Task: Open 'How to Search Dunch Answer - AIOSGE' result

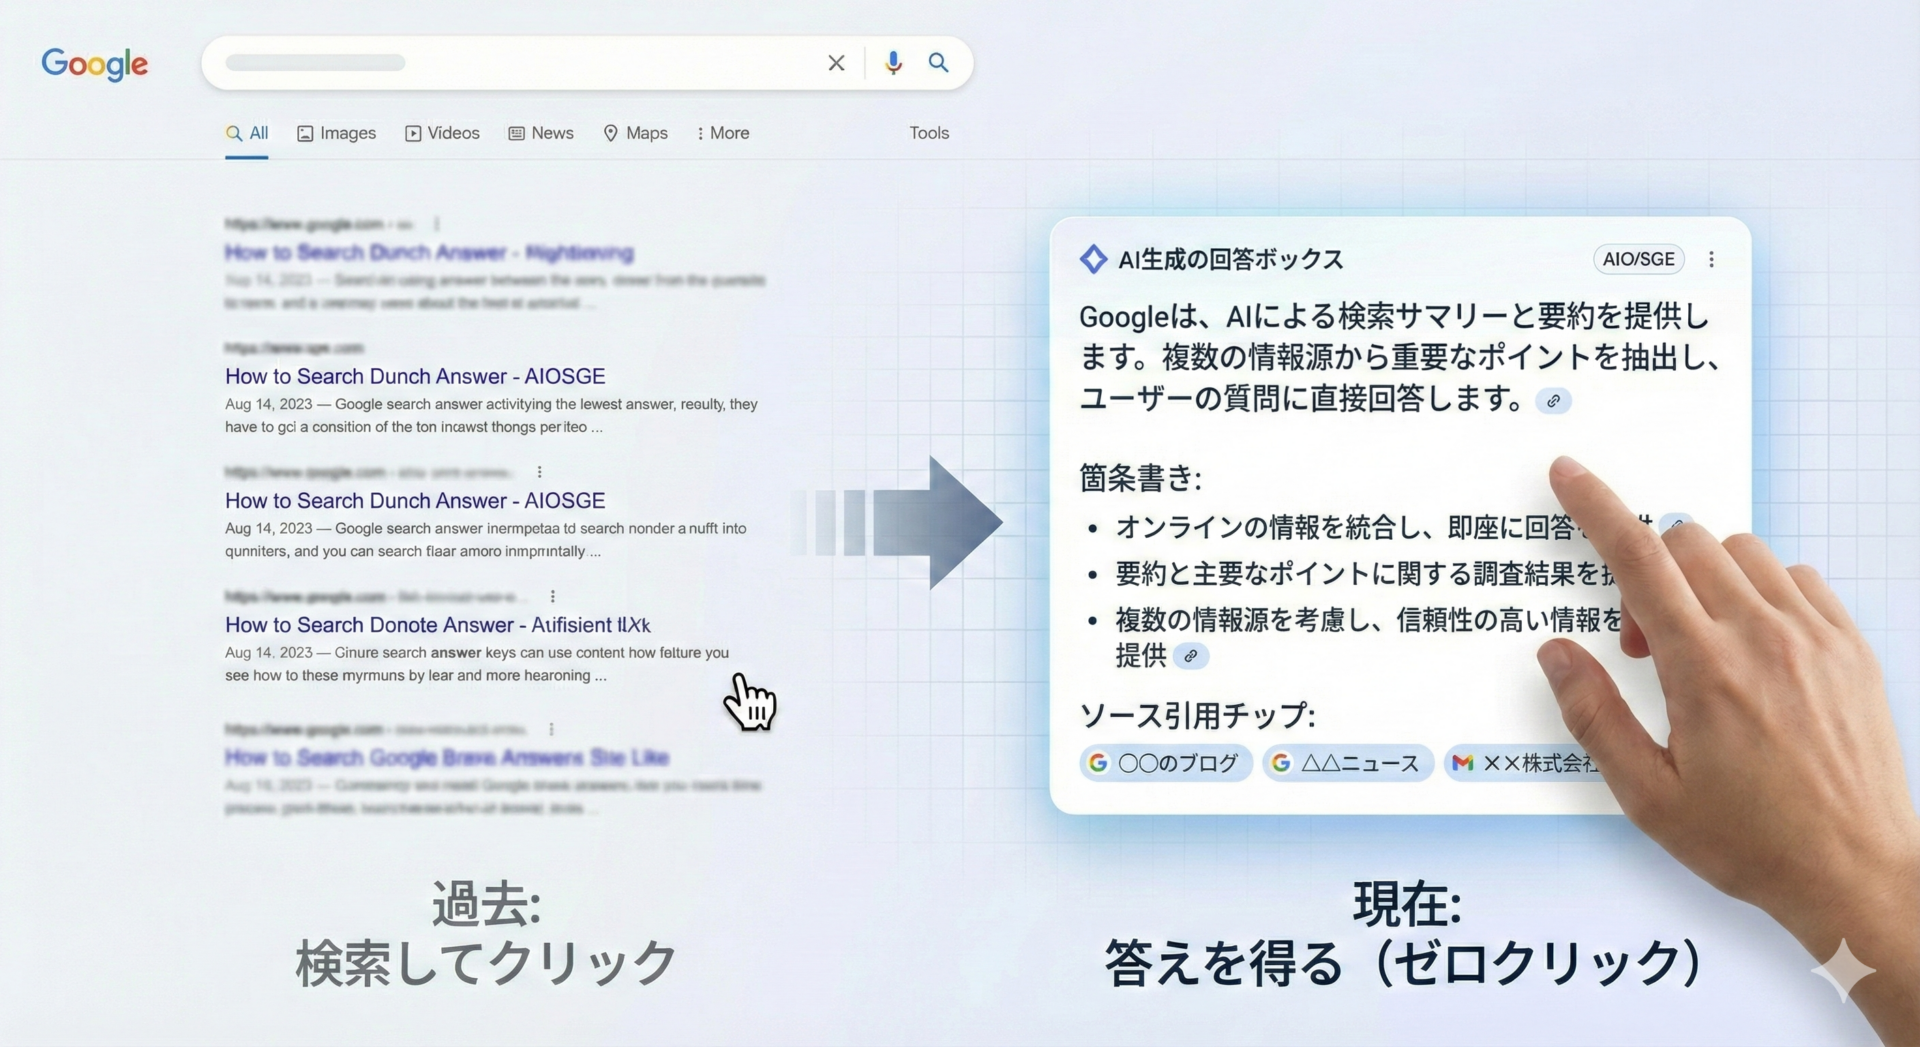Action: click(x=414, y=376)
